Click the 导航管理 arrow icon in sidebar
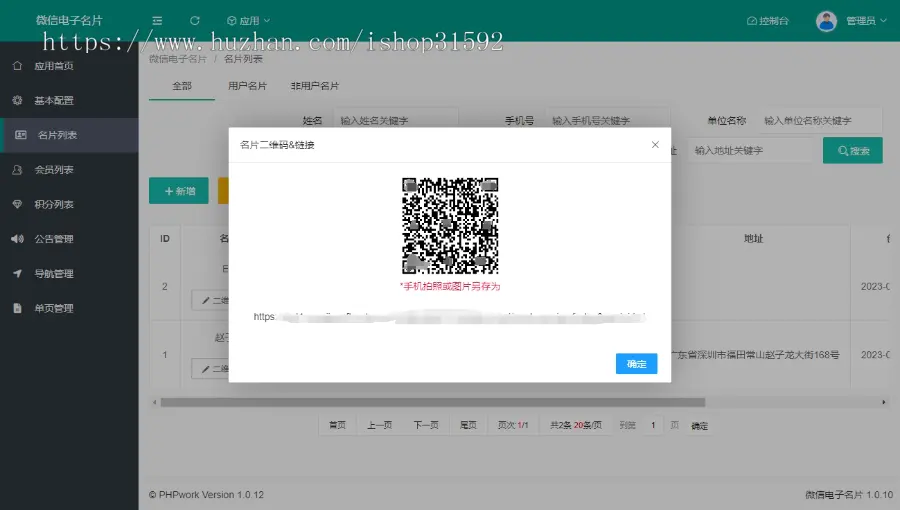 (17, 274)
